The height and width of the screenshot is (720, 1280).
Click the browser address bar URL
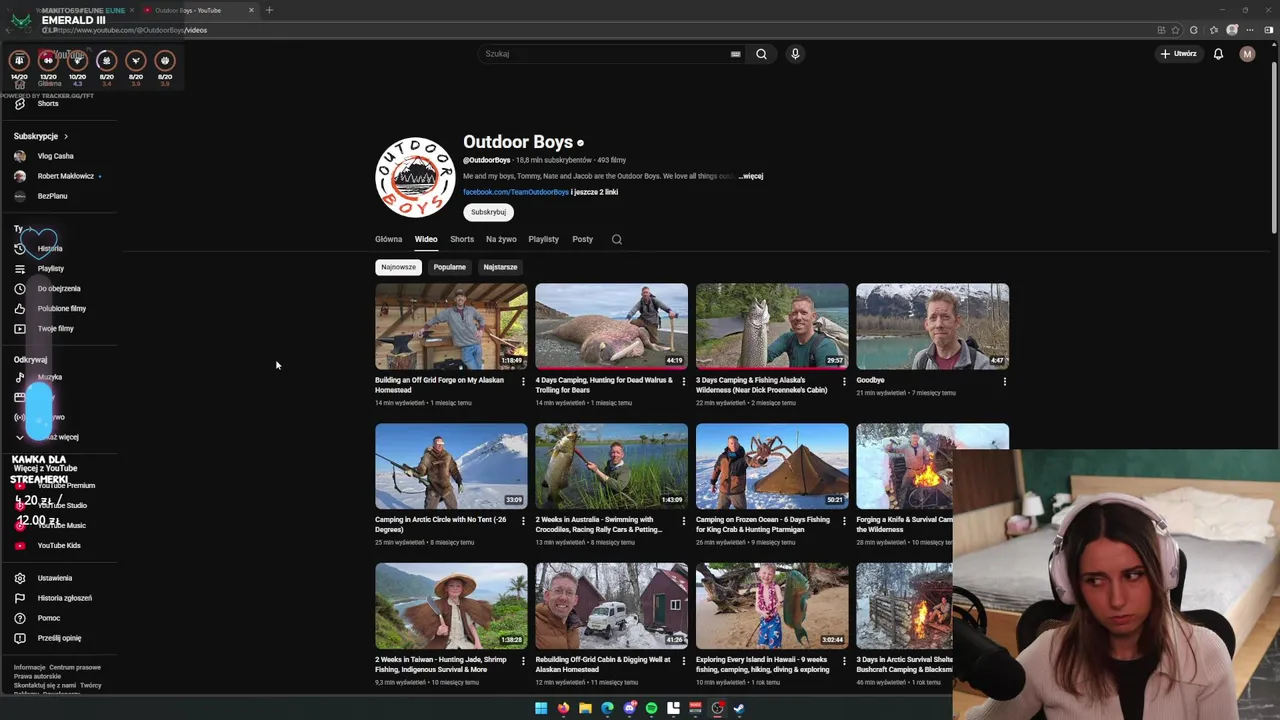(x=130, y=30)
